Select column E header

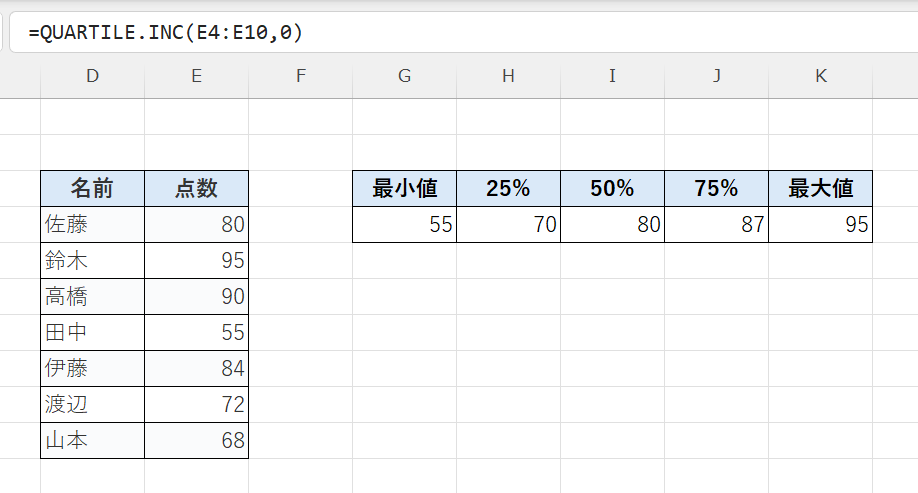196,76
